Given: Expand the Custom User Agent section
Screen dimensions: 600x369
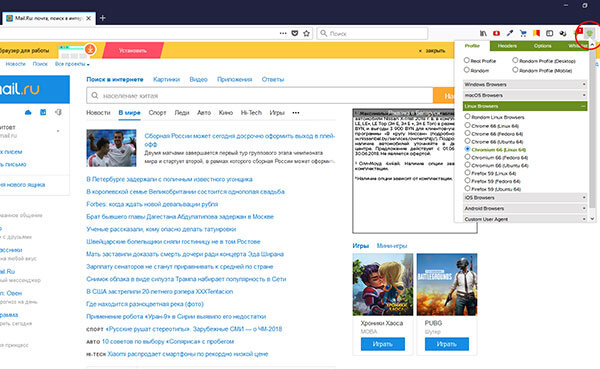Looking at the screenshot, I should point(525,219).
